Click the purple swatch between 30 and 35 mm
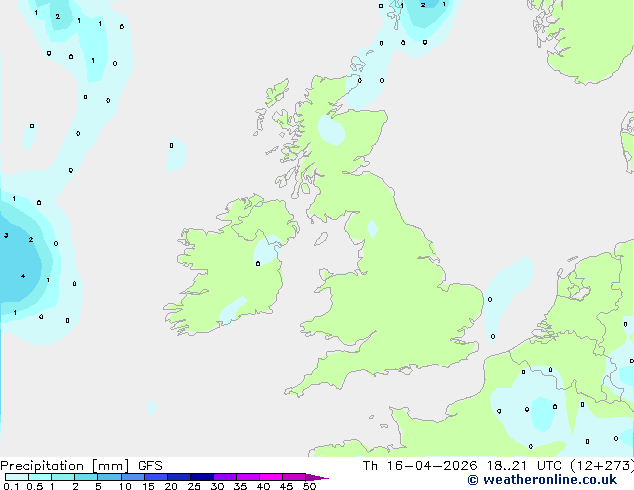 [x=225, y=477]
